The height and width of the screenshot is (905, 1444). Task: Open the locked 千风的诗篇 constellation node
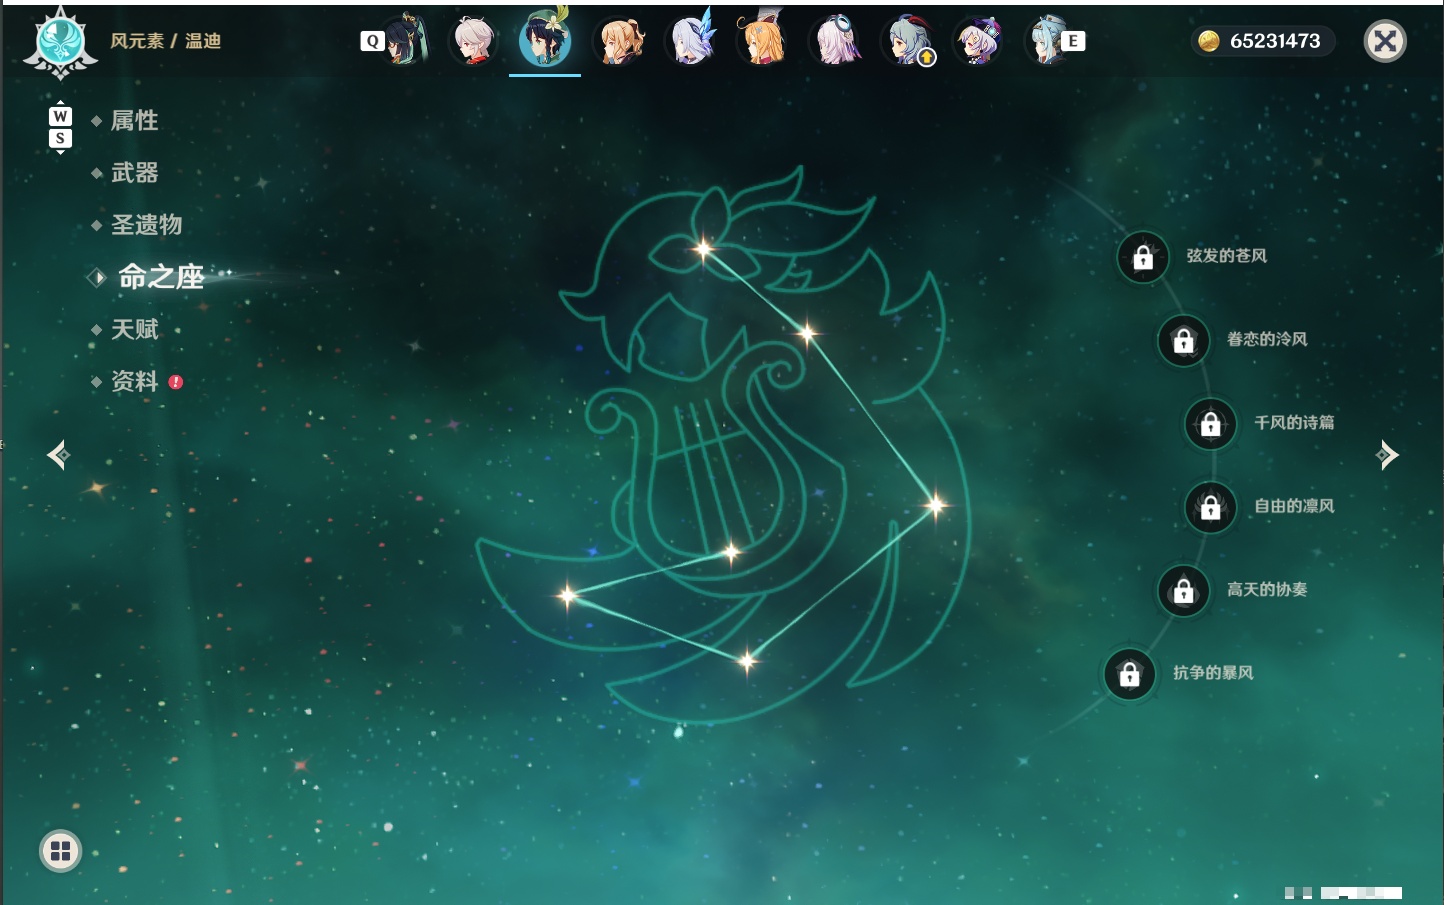pos(1211,424)
